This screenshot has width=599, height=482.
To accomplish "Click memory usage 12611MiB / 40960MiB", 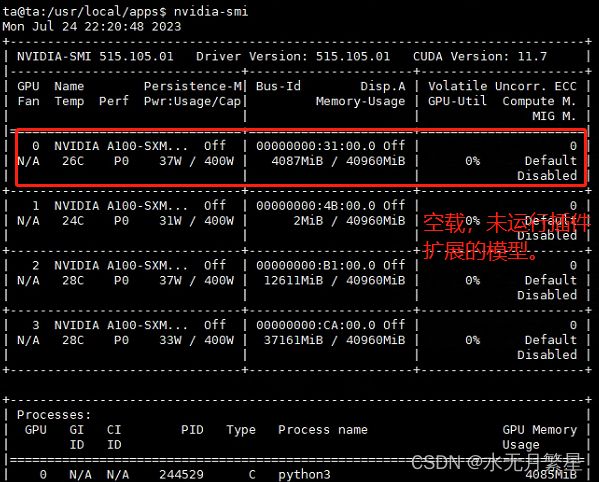I will (x=334, y=280).
